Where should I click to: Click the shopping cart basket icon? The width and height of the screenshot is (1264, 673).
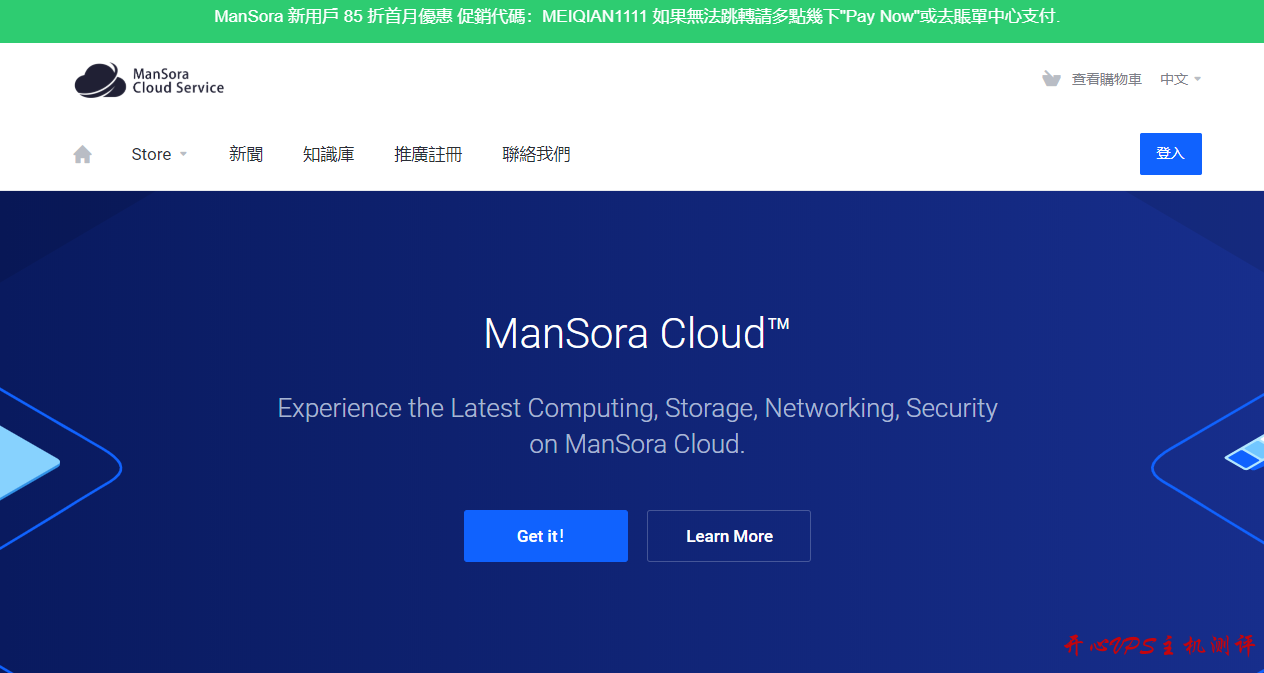click(1051, 79)
